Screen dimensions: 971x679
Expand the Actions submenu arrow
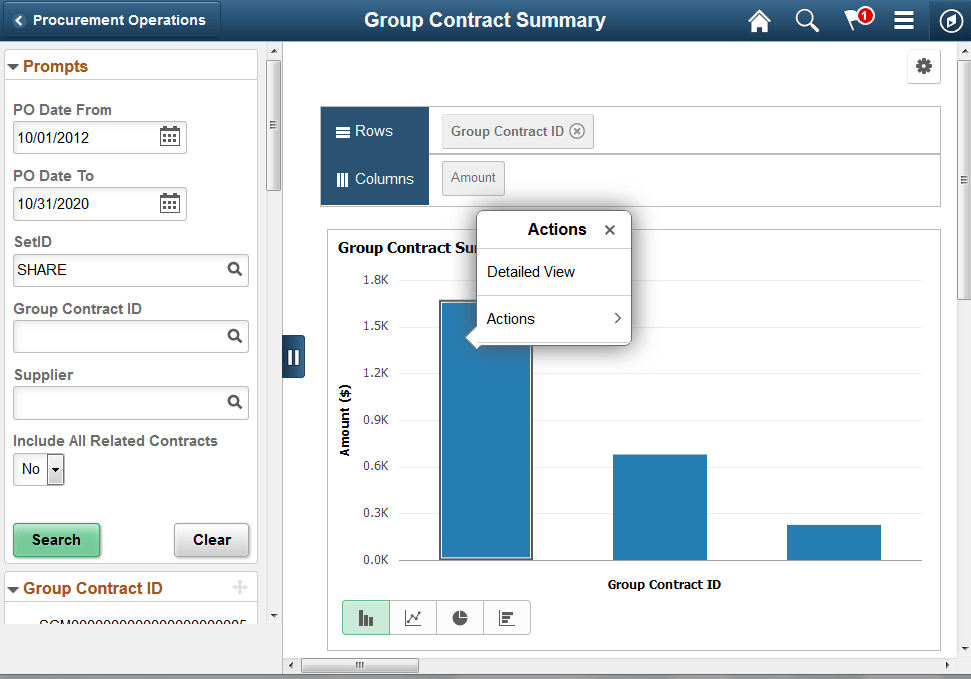click(619, 319)
